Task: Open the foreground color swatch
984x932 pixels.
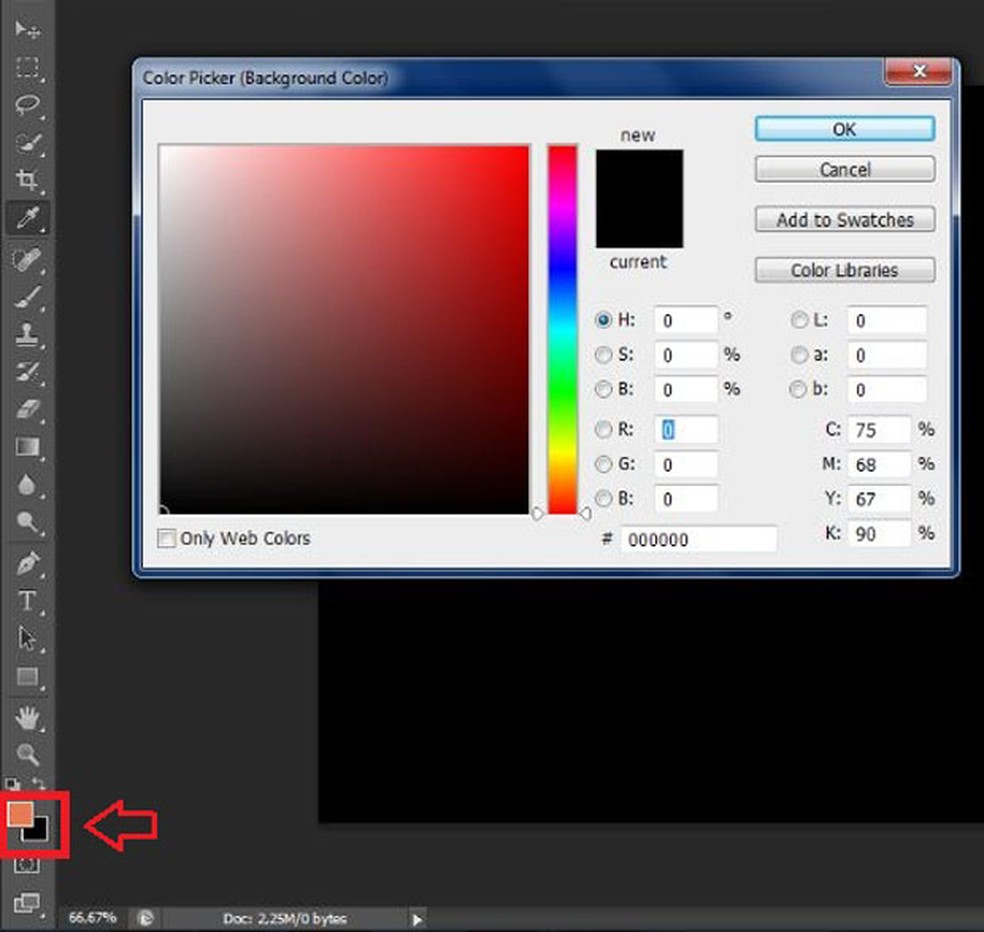Action: tap(21, 815)
